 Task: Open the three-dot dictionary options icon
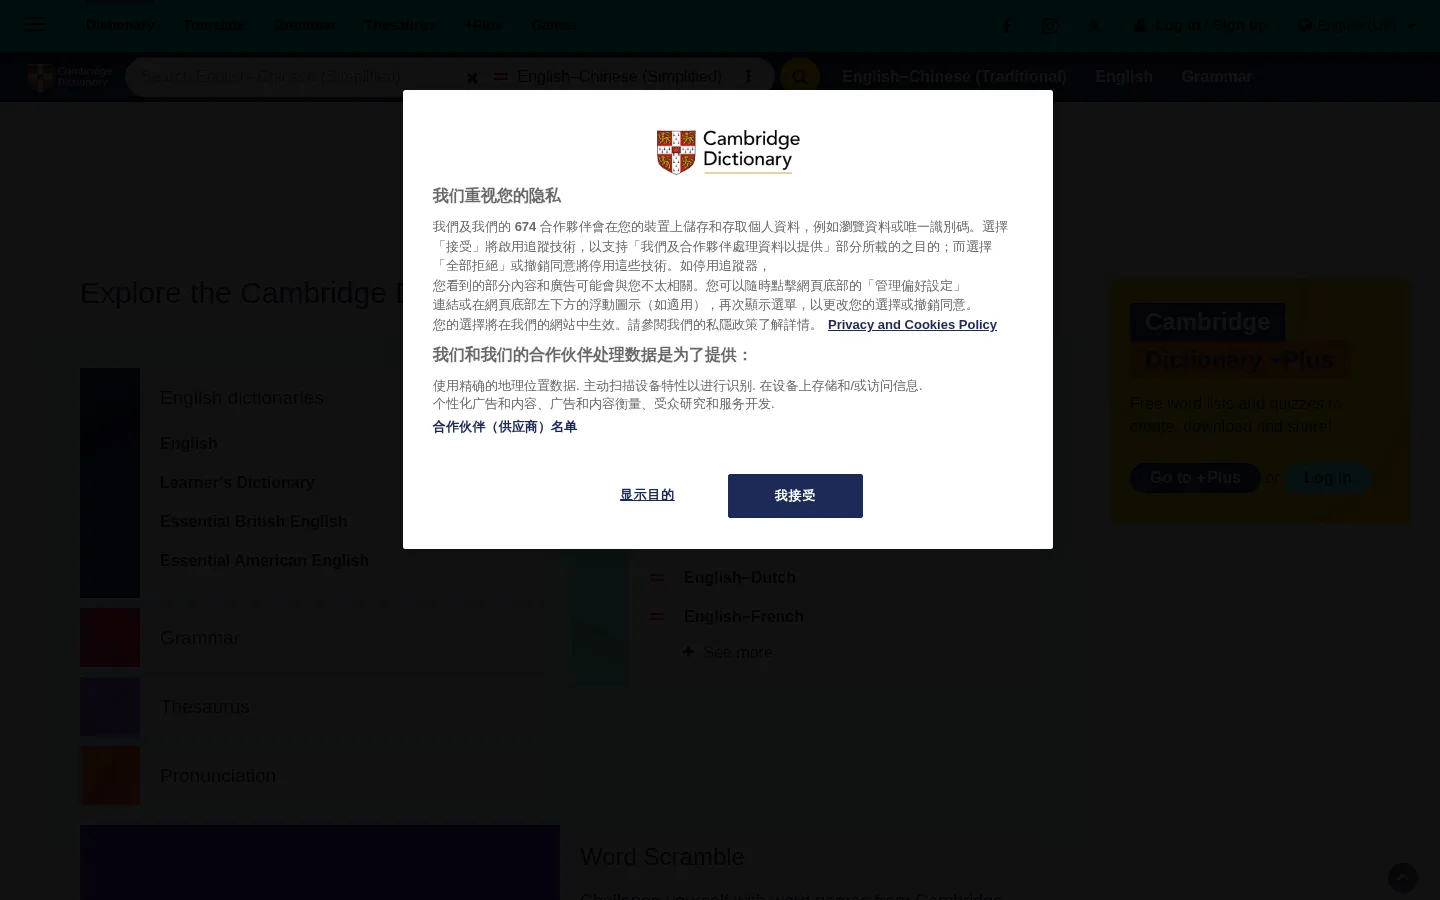coord(748,77)
